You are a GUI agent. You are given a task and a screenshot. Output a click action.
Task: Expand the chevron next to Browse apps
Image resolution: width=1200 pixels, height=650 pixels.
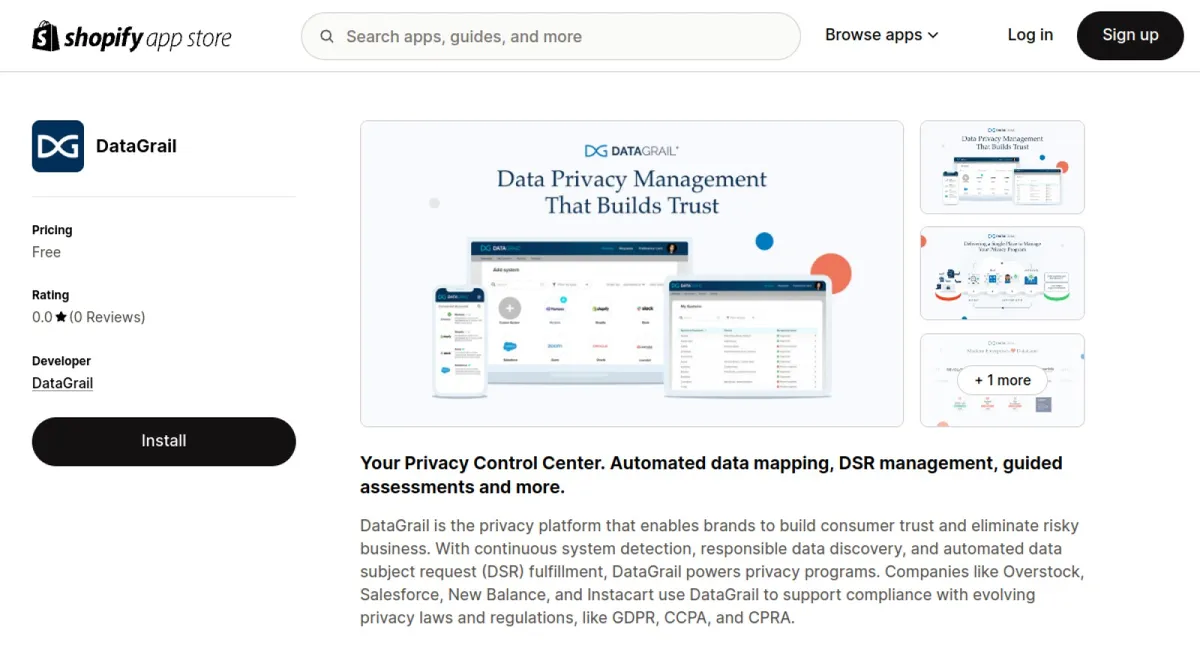932,35
